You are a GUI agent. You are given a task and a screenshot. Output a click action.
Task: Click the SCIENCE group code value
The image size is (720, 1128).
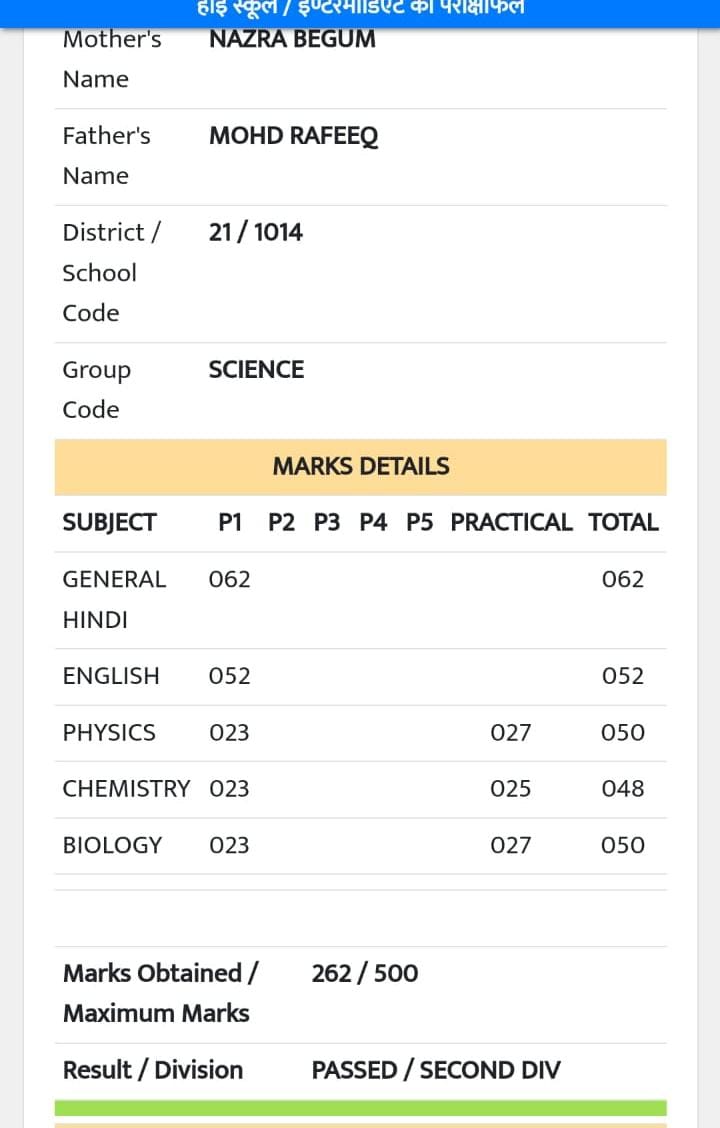[x=256, y=370]
